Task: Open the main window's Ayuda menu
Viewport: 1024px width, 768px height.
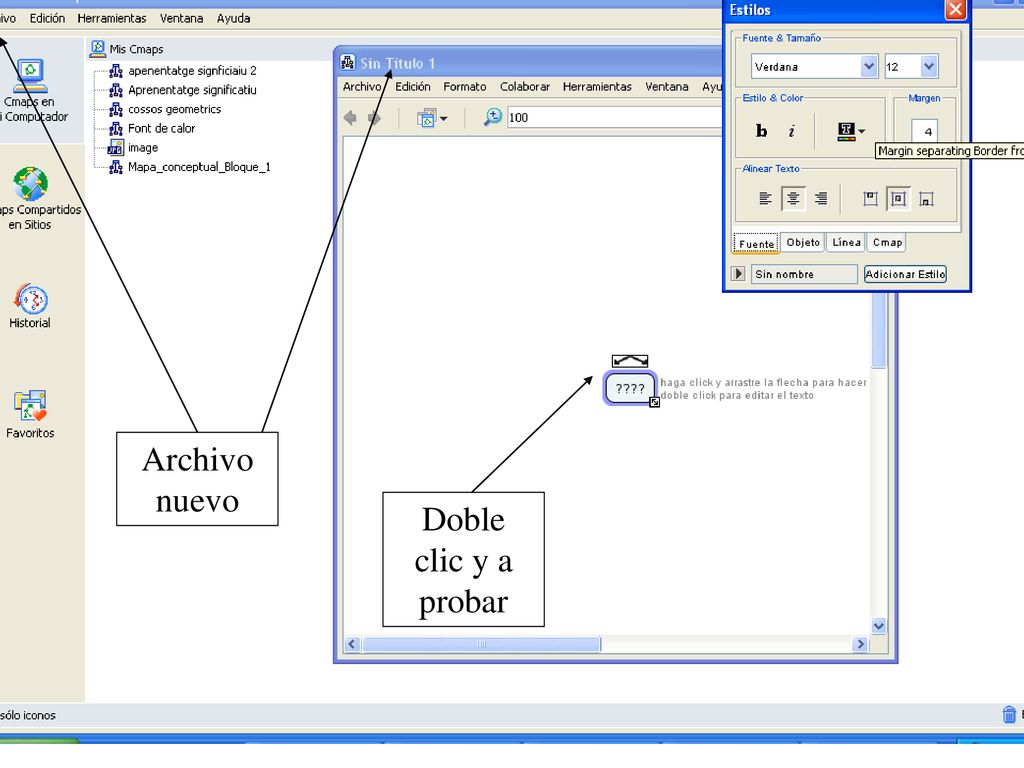Action: pyautogui.click(x=233, y=18)
